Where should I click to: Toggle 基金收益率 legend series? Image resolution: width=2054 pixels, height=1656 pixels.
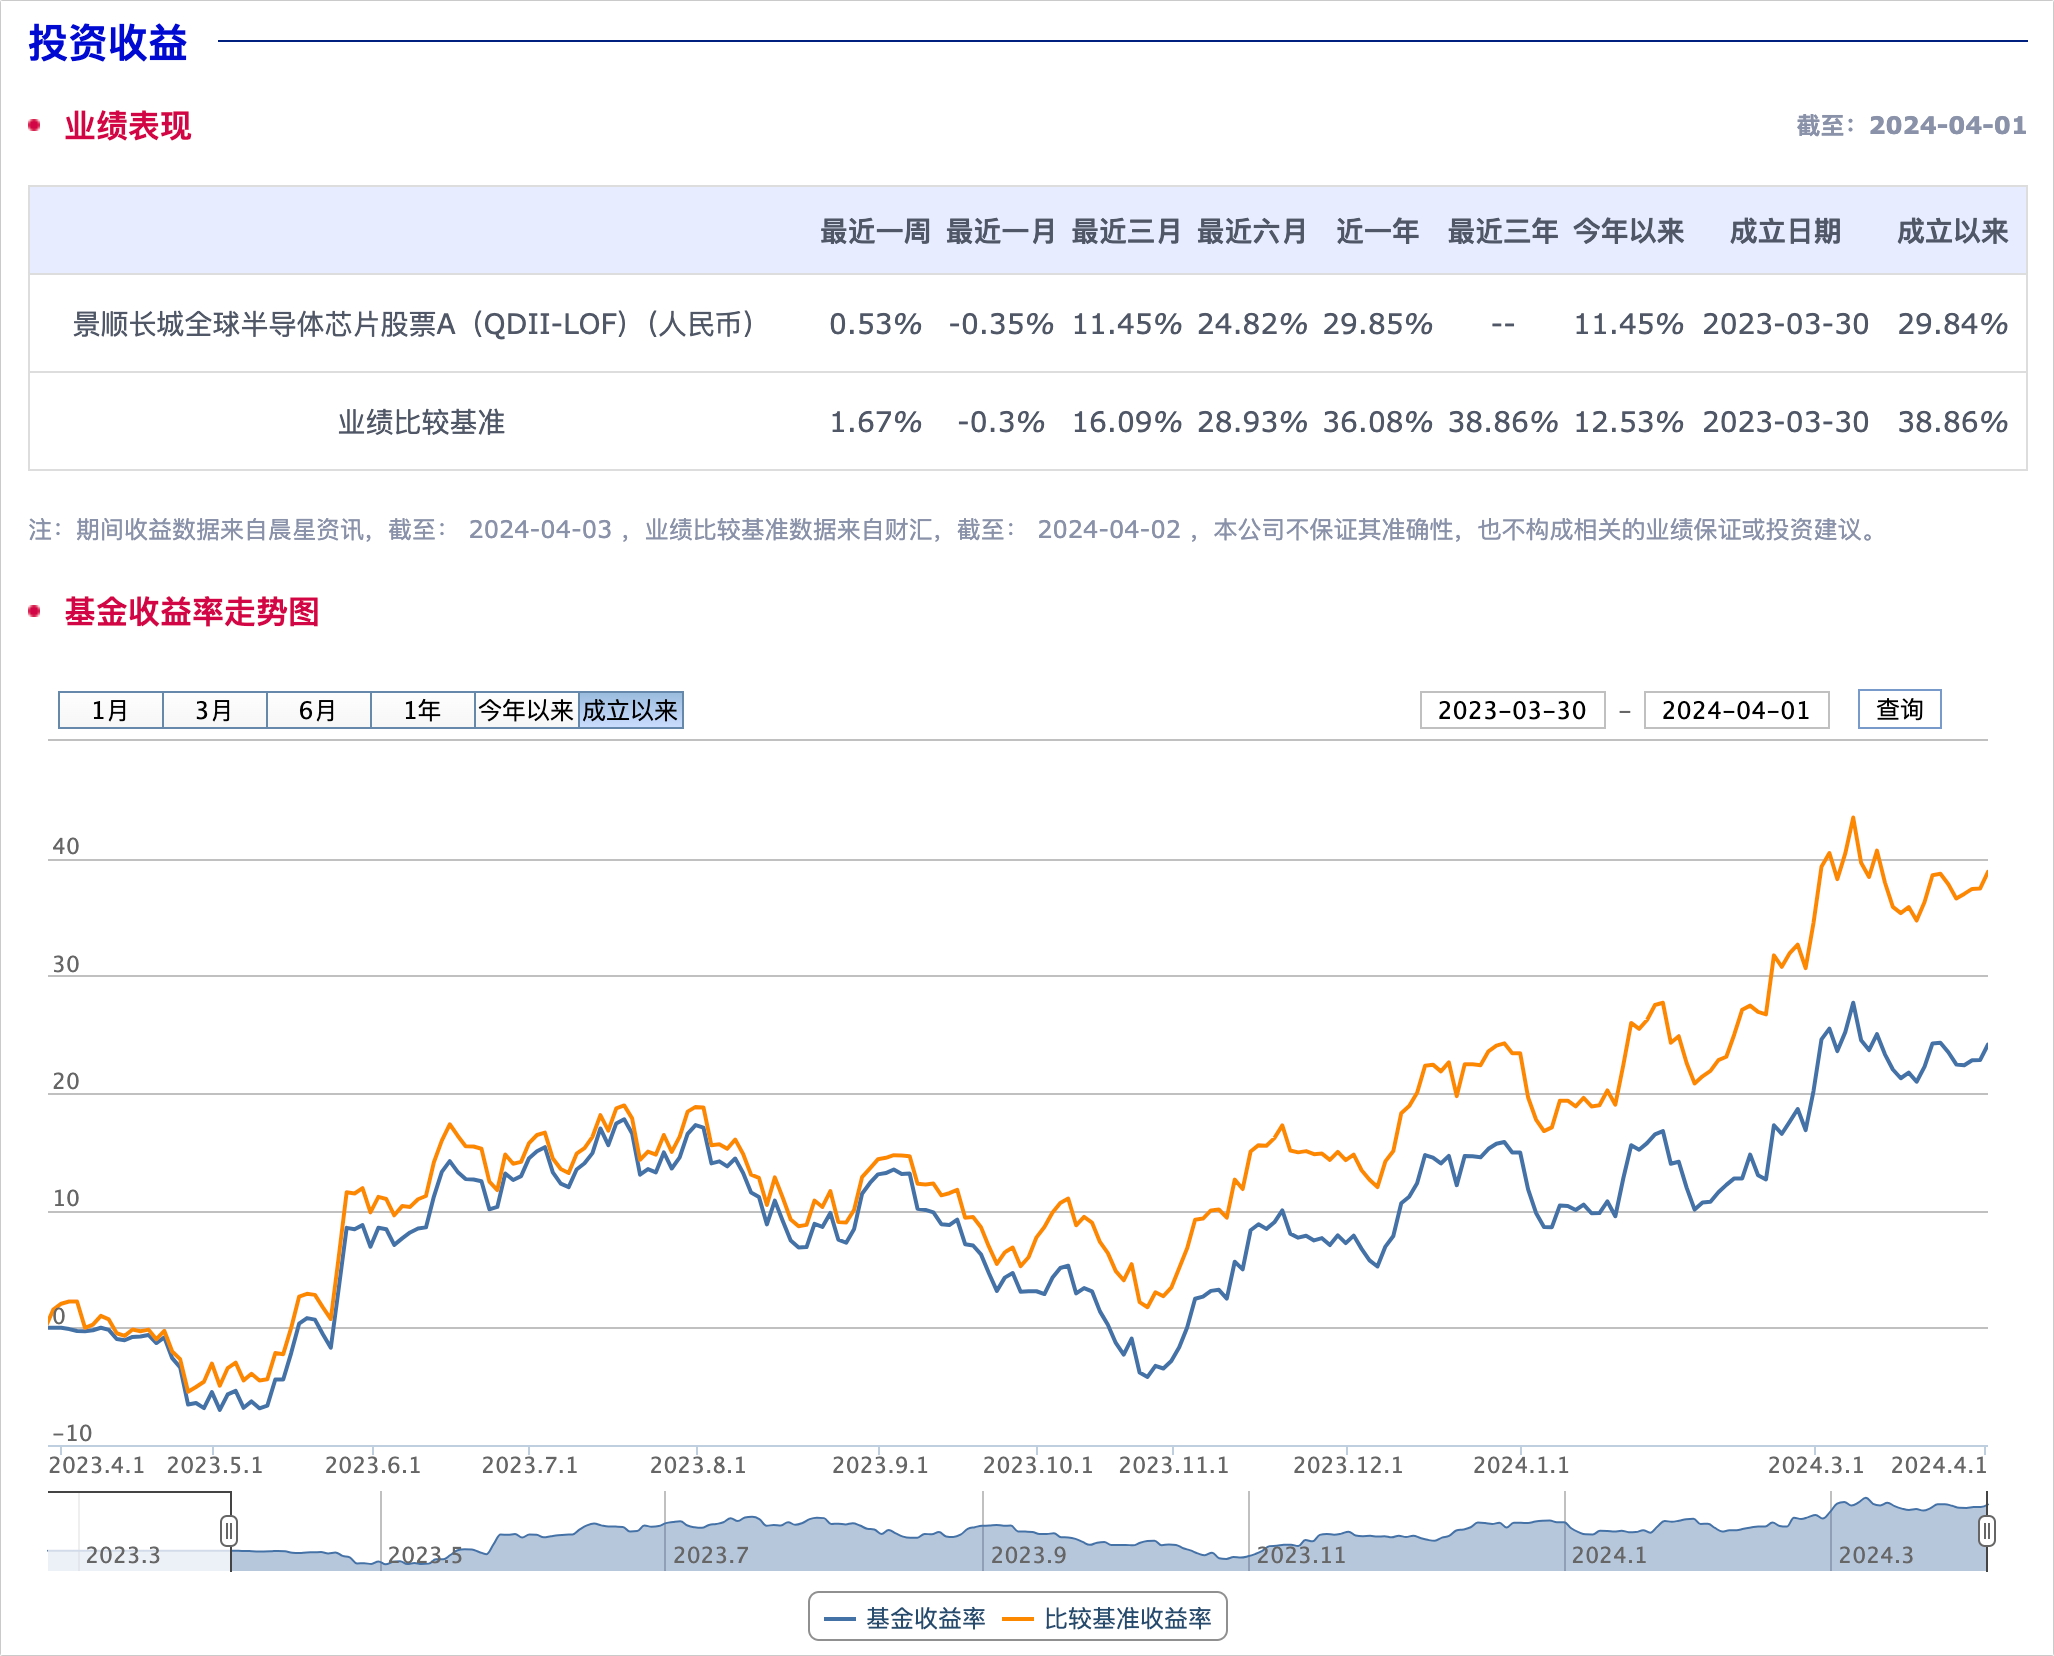[925, 1618]
